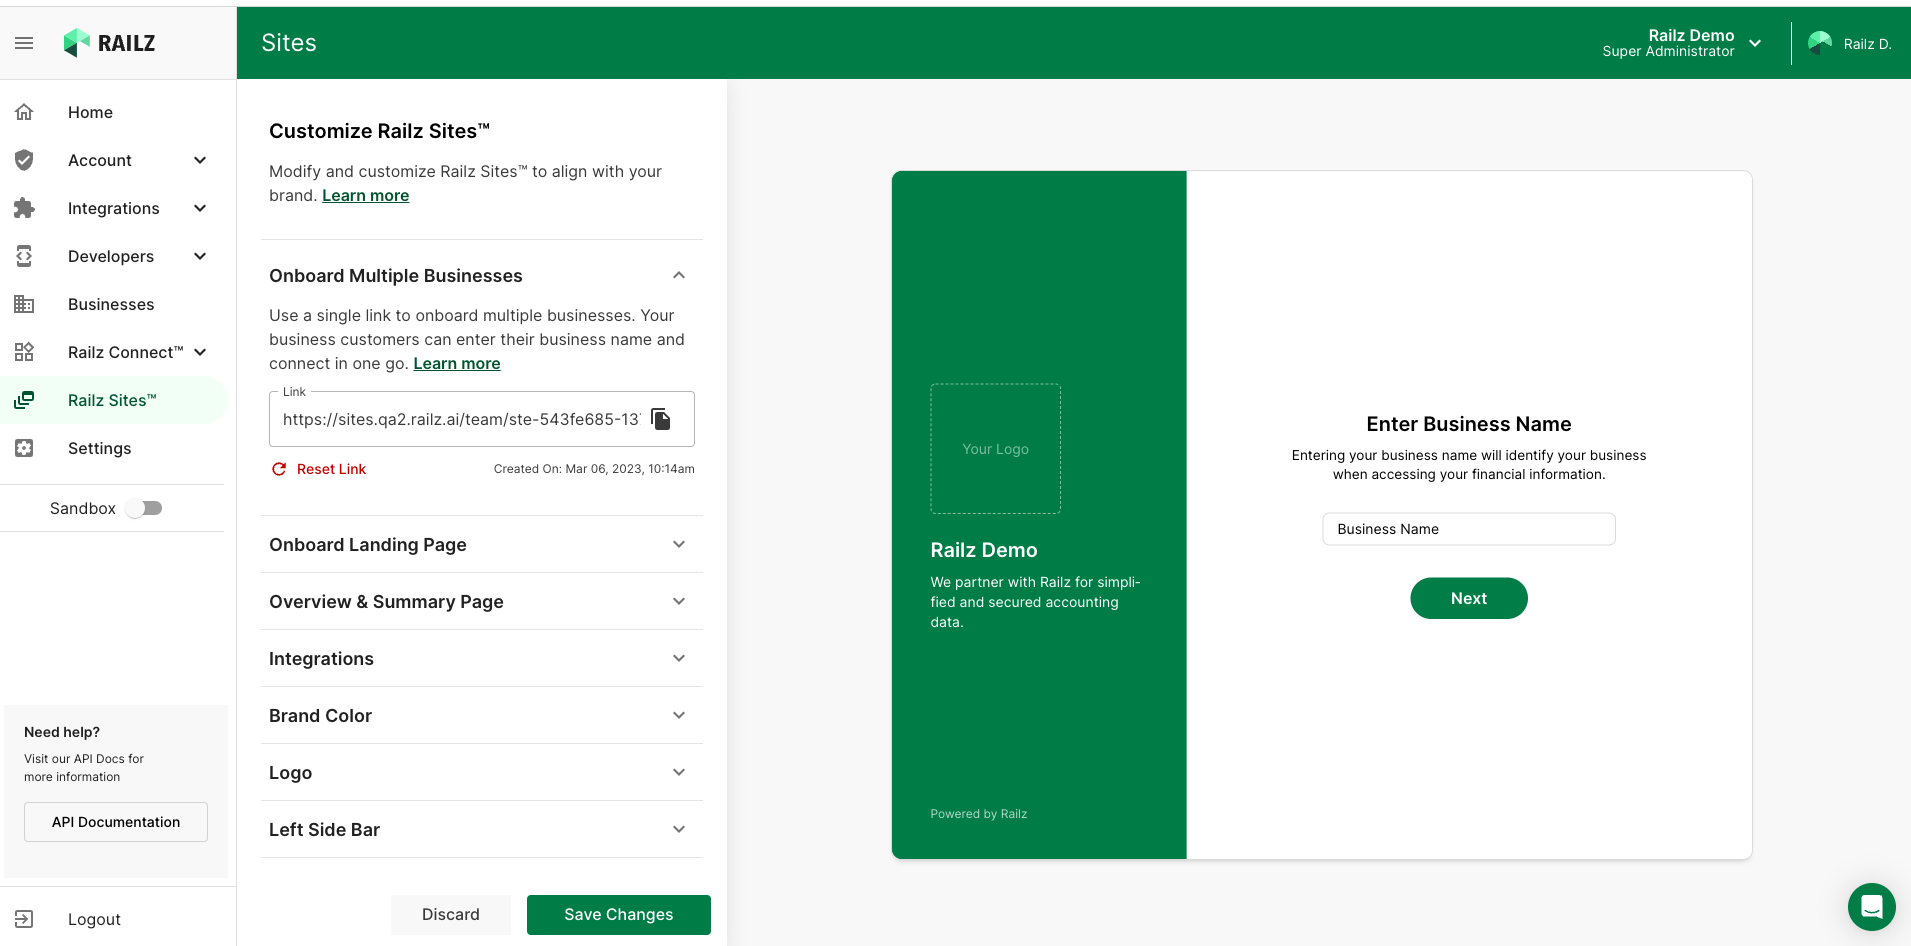Click the Railz D. avatar icon

click(1820, 43)
